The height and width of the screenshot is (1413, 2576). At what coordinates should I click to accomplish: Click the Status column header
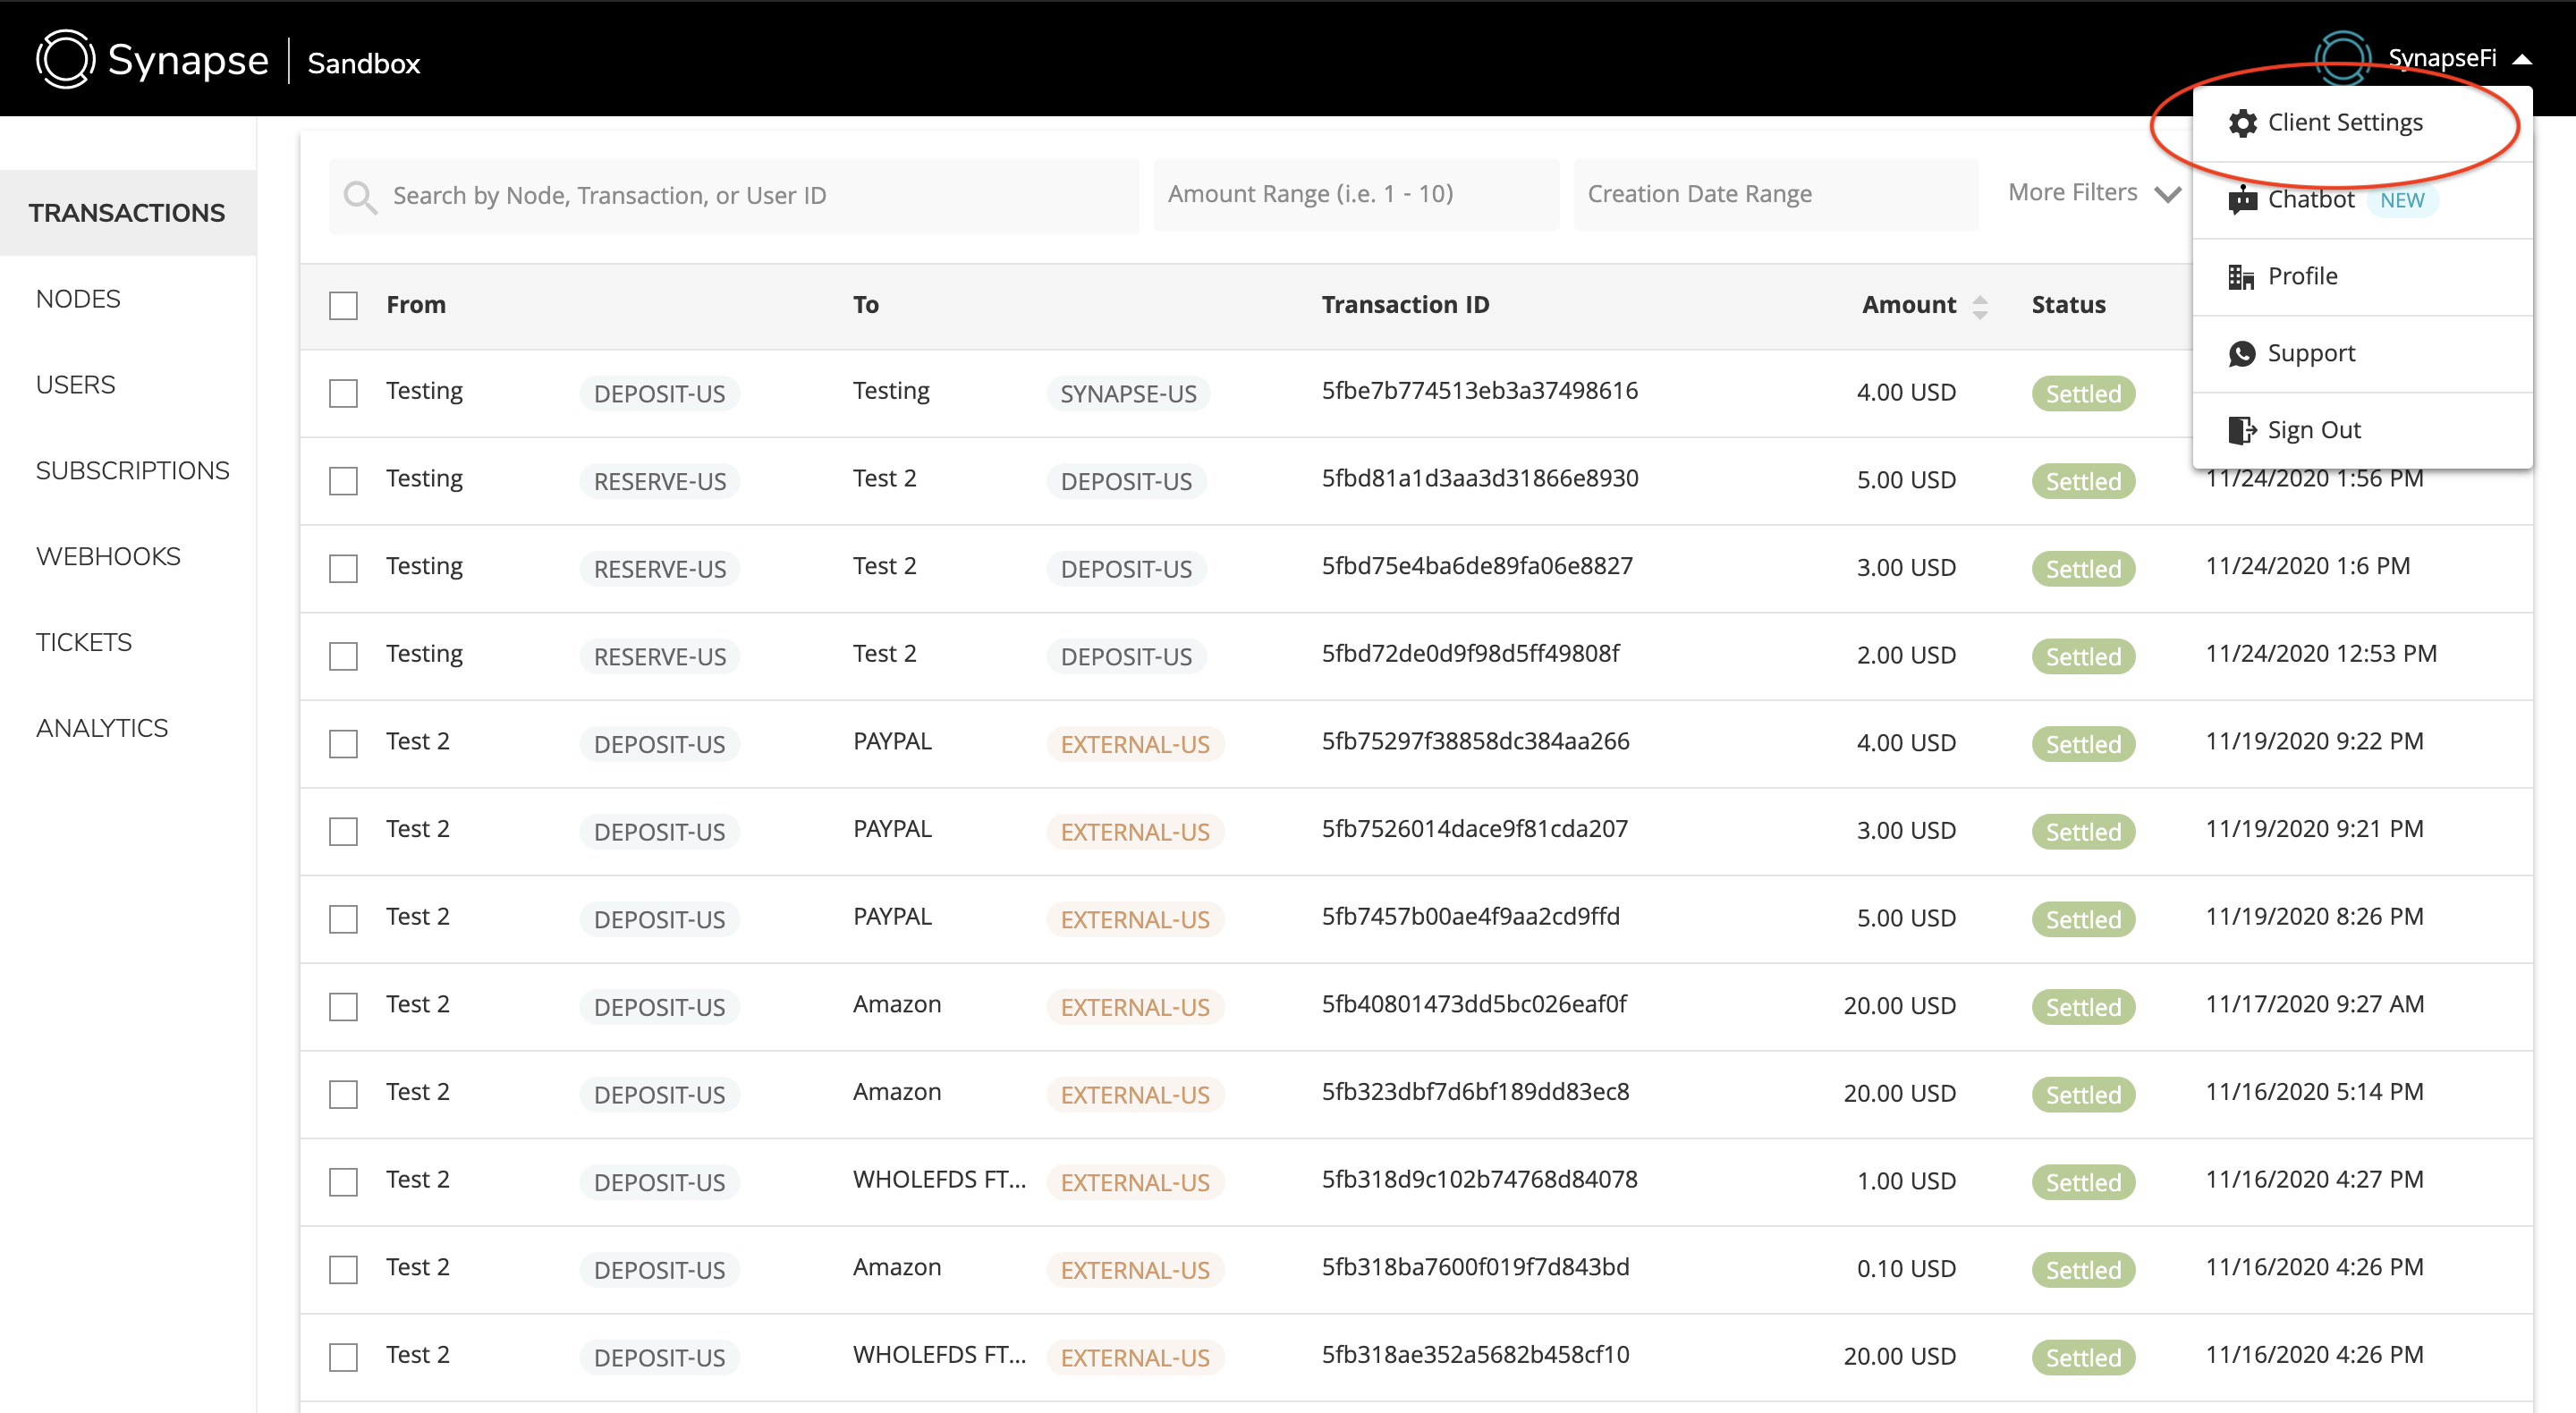click(x=2068, y=305)
